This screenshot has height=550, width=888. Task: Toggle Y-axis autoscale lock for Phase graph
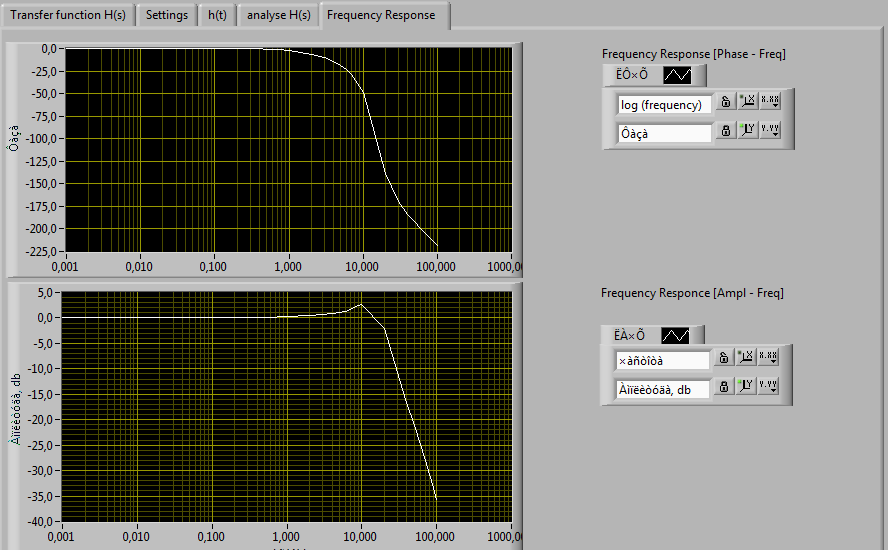pos(726,130)
